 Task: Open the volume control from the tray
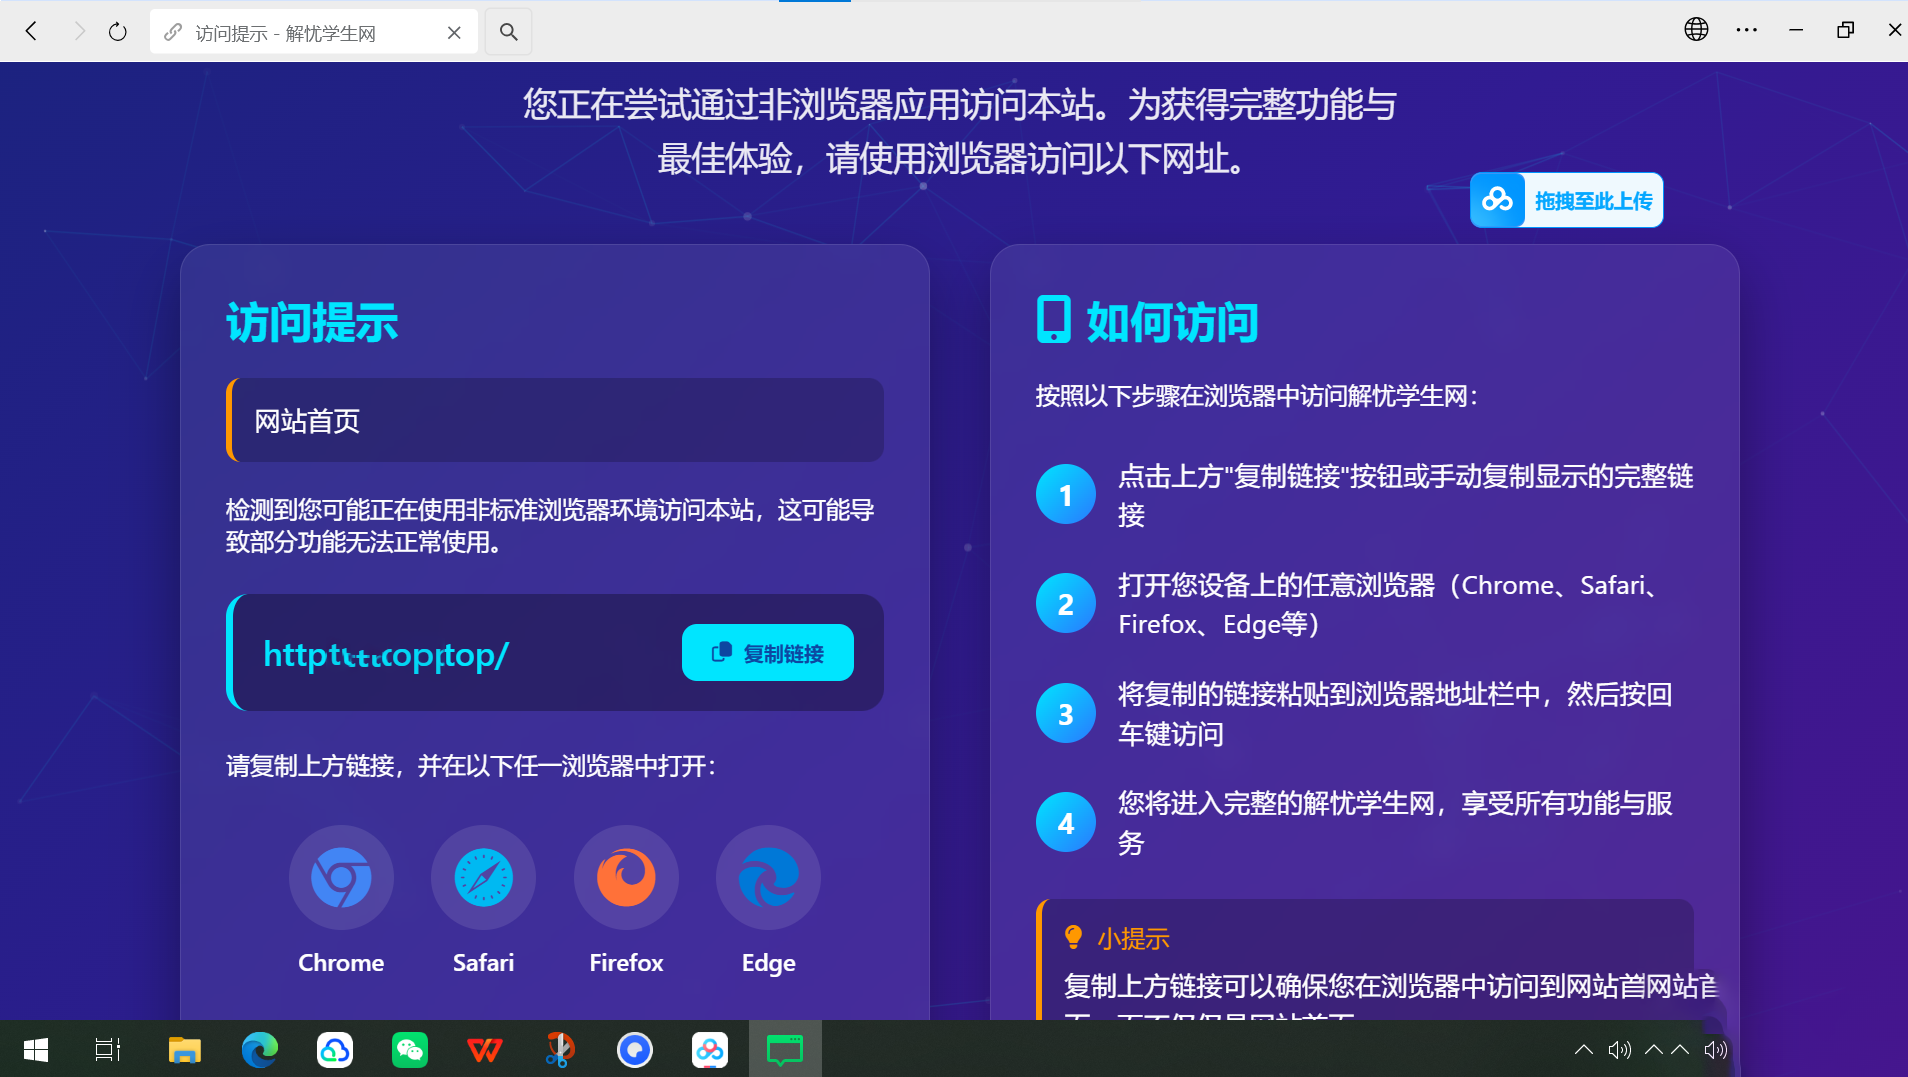1619,1049
